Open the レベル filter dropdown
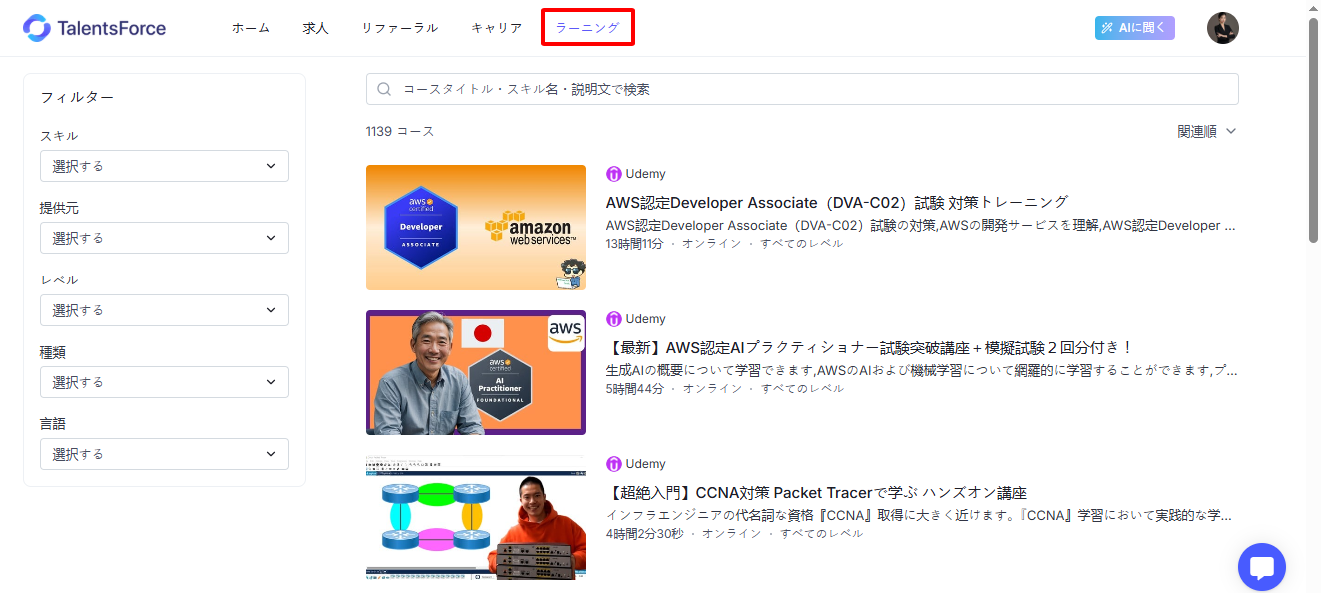The width and height of the screenshot is (1321, 593). point(164,310)
